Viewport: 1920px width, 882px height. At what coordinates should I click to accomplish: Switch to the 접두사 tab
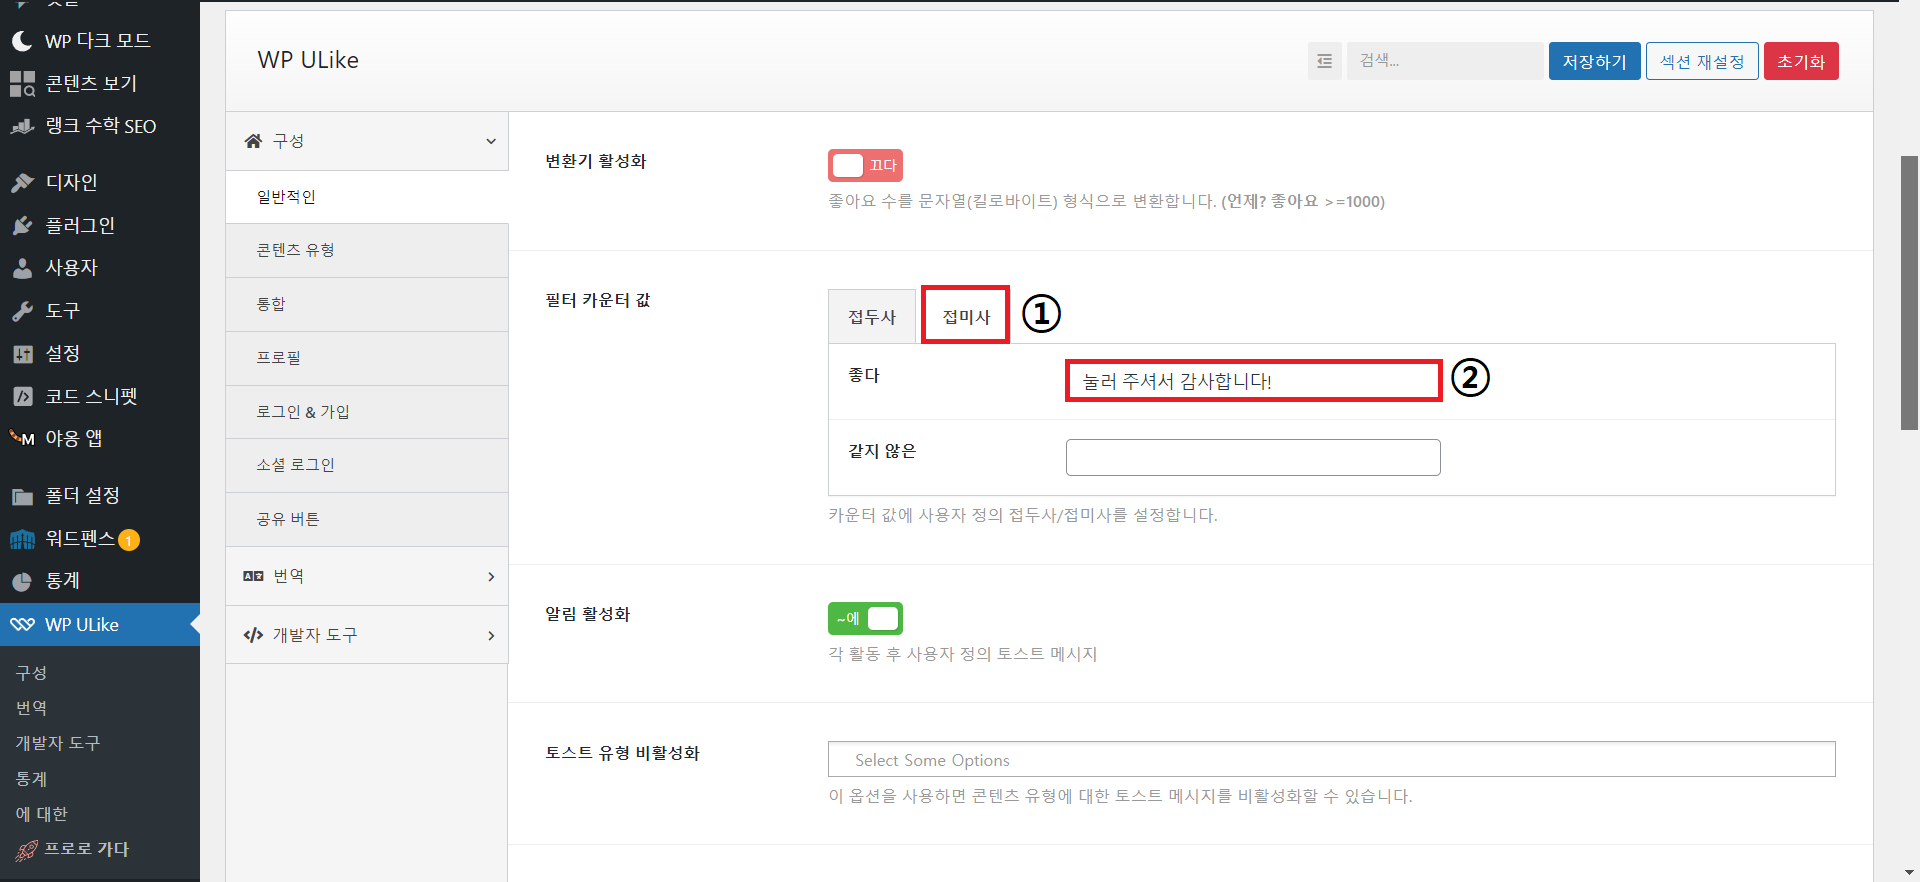tap(872, 317)
